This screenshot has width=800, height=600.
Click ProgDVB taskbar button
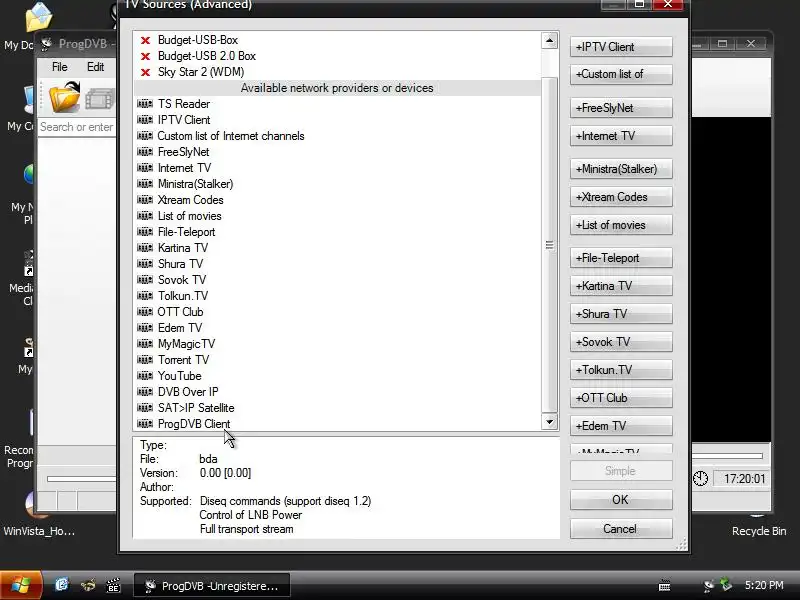(x=212, y=586)
